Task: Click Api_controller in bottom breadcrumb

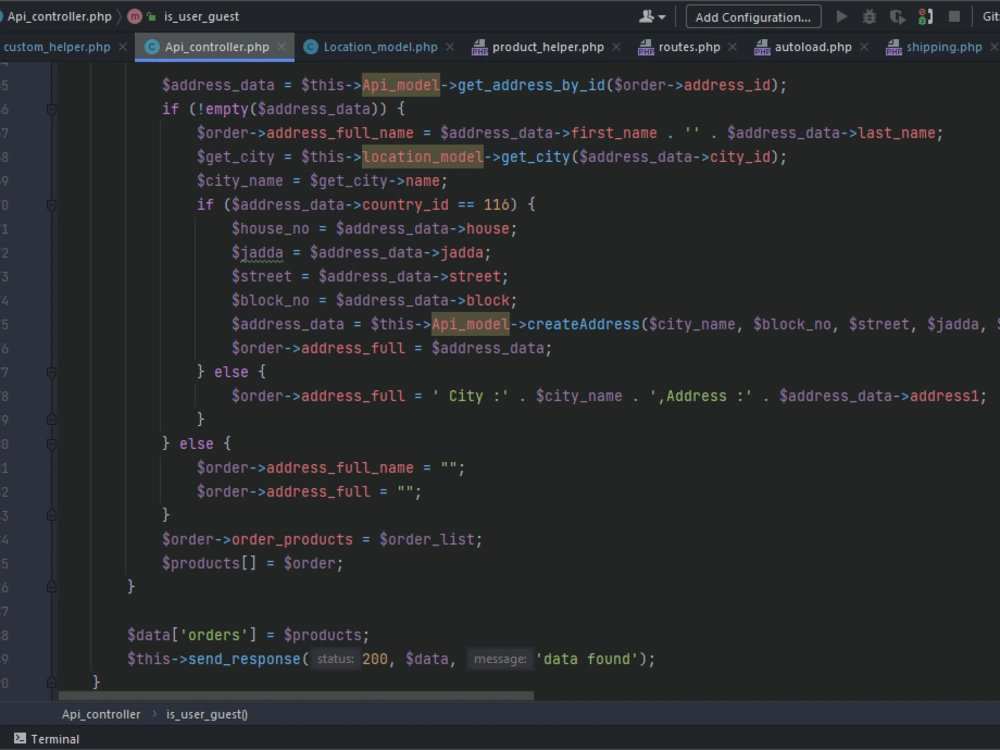Action: [x=101, y=714]
